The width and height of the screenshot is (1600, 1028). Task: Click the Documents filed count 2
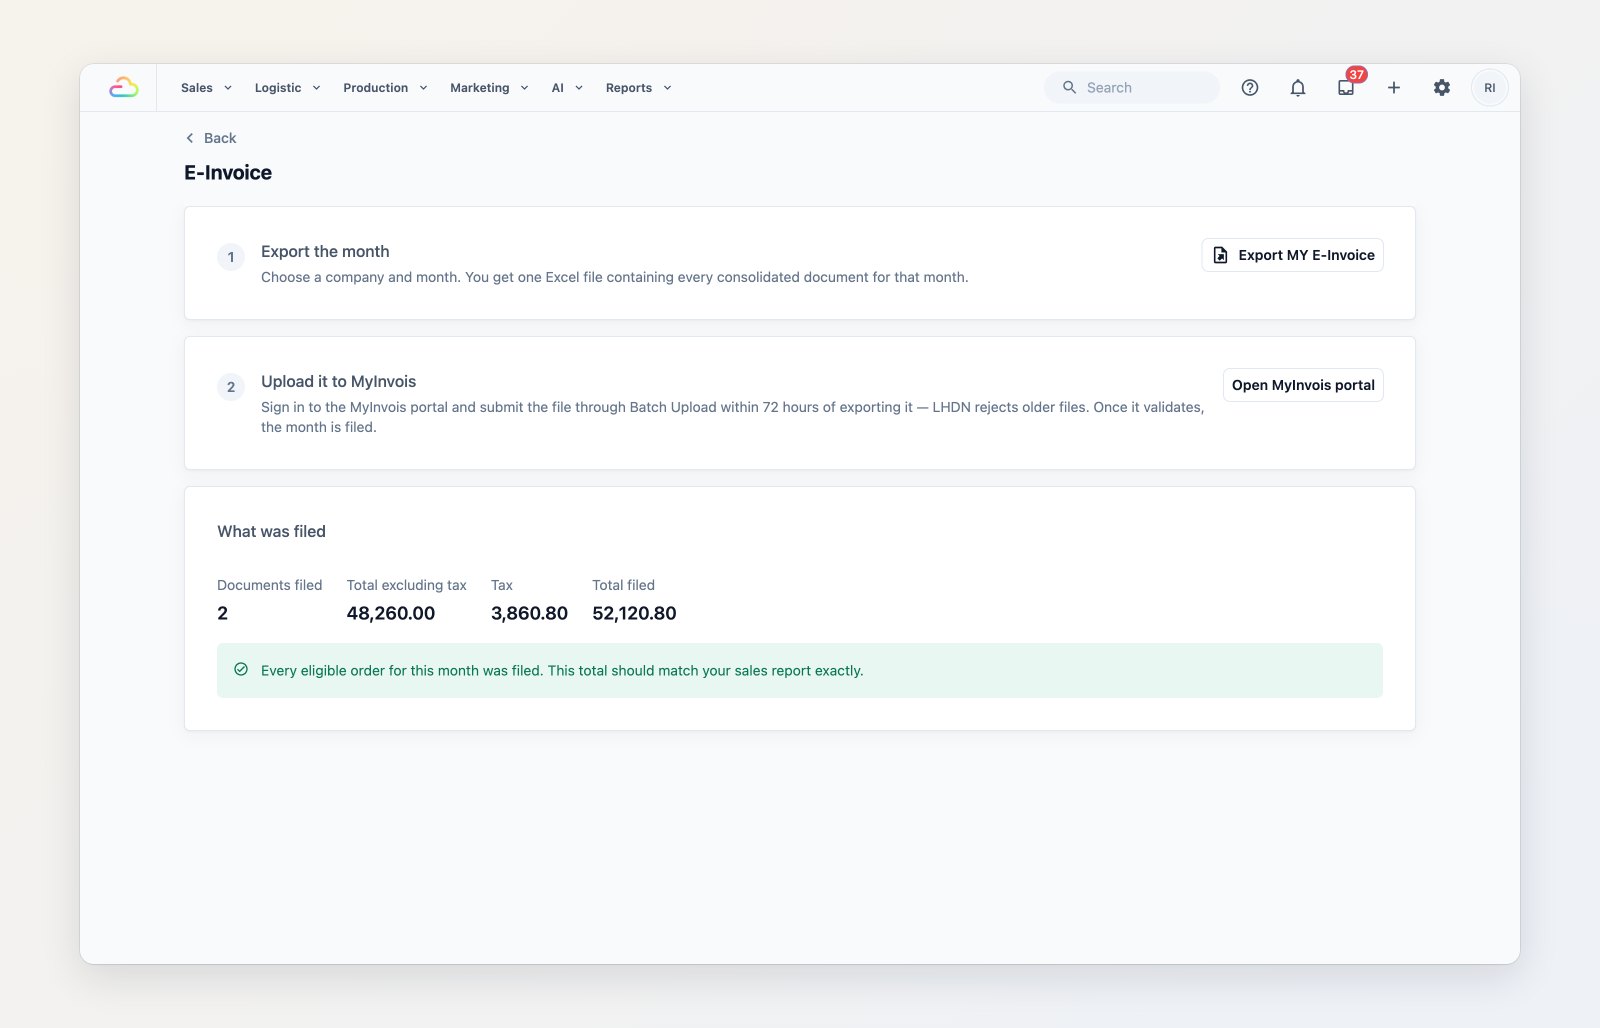(x=223, y=613)
